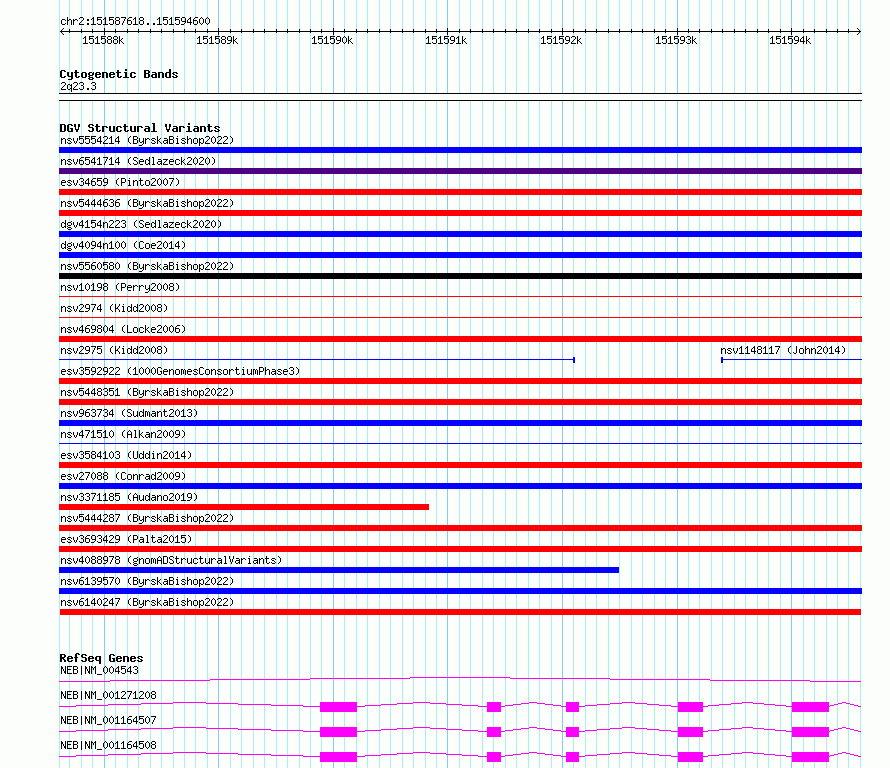The image size is (890, 768).
Task: Open the nsv2974 (Kidd2008) label
Action: tap(114, 308)
